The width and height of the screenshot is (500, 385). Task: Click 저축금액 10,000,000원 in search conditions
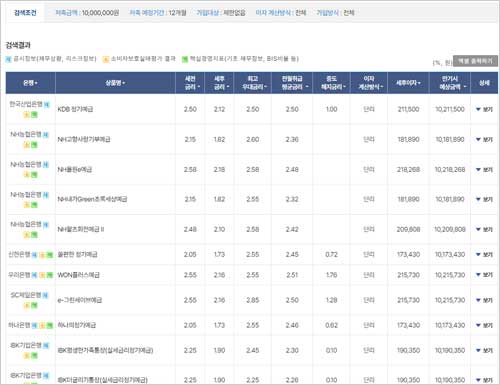(87, 13)
